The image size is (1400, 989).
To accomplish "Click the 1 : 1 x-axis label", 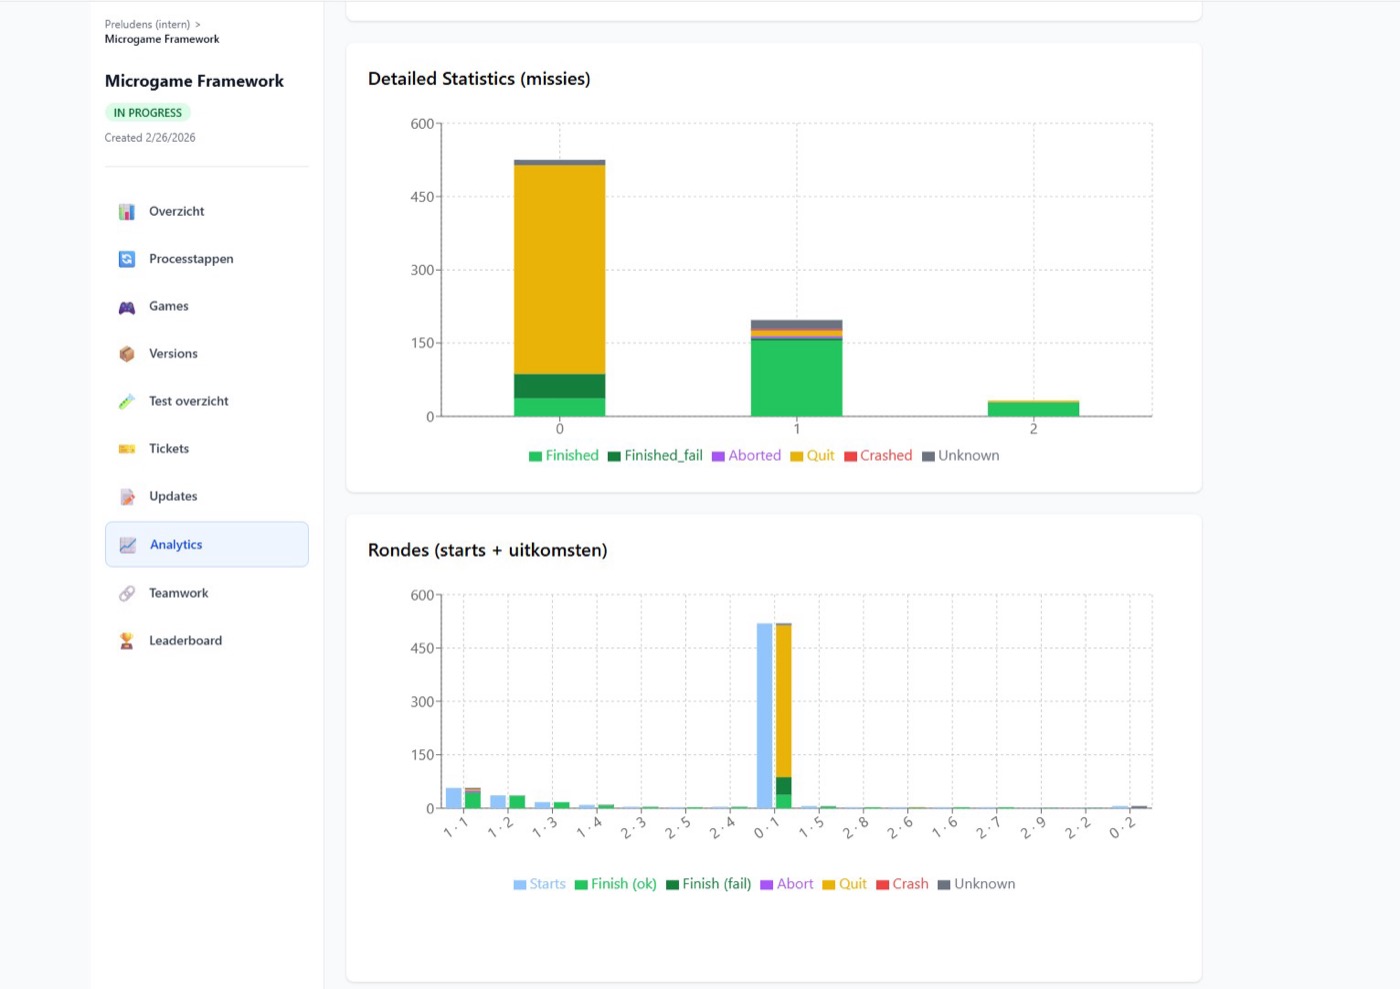I will [455, 830].
